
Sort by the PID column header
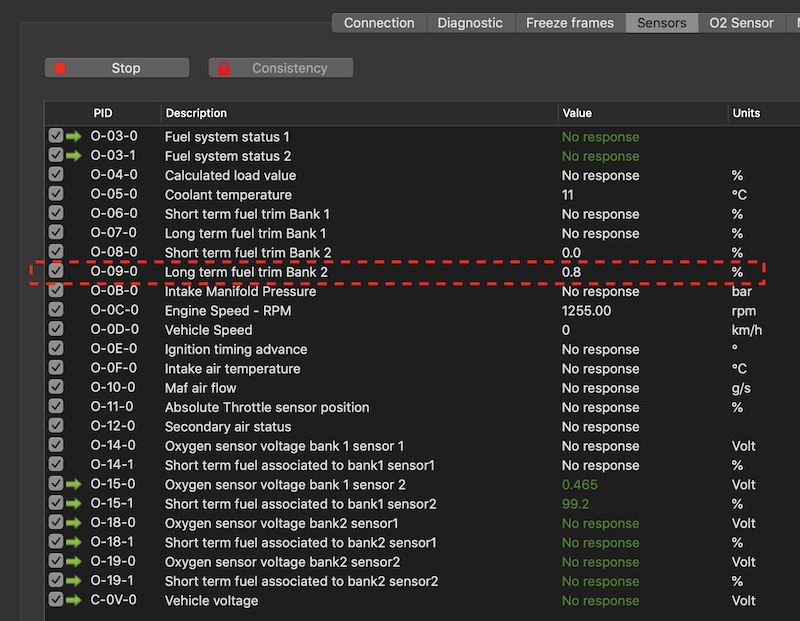[x=103, y=113]
